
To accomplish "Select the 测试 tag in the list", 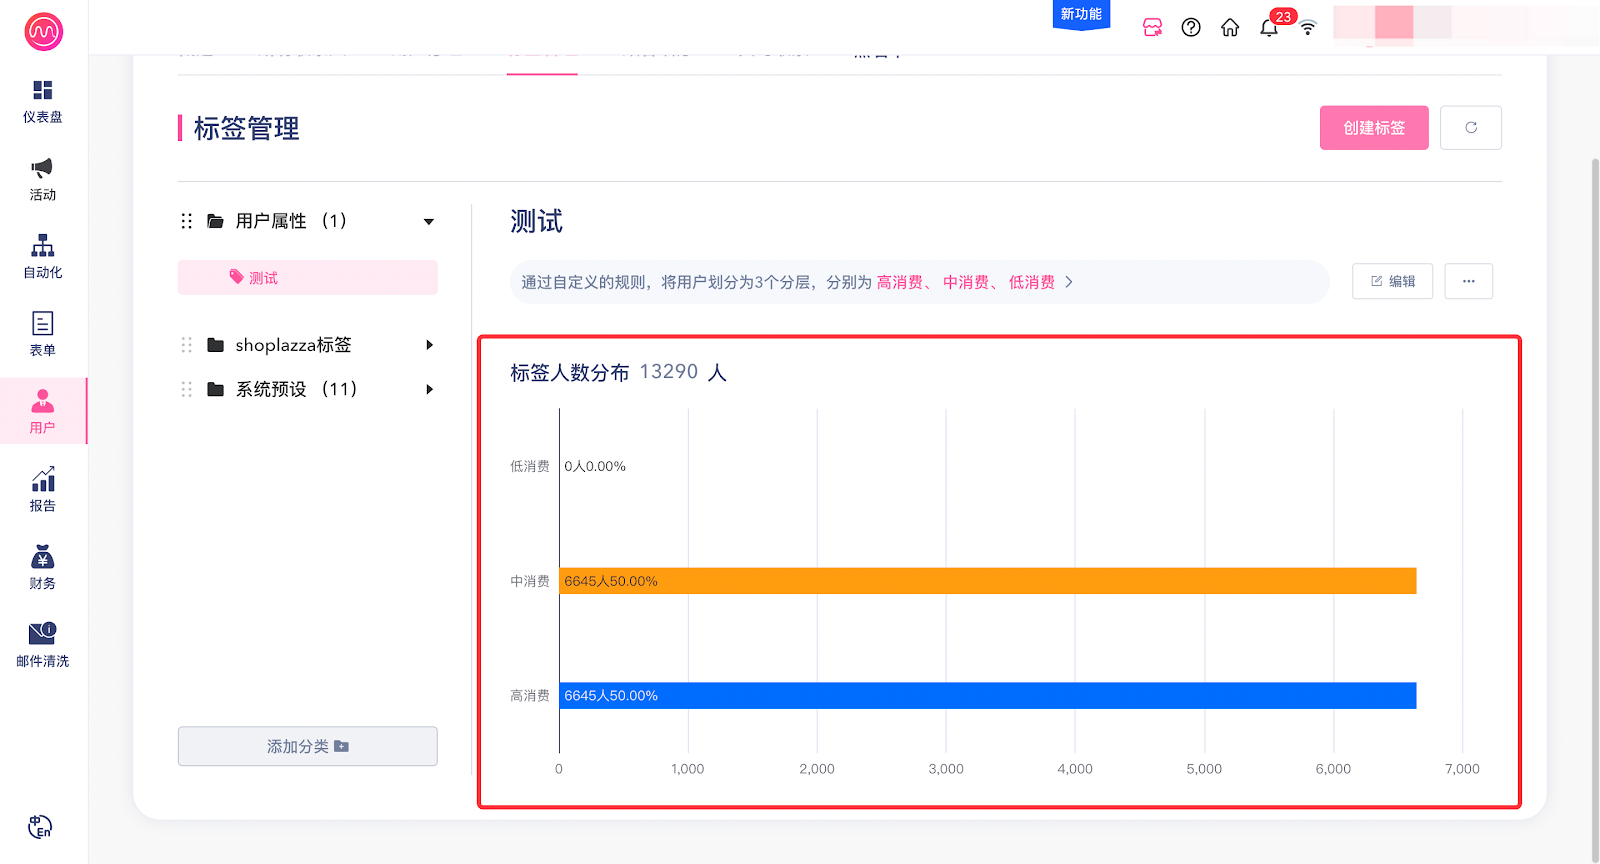I will (307, 278).
